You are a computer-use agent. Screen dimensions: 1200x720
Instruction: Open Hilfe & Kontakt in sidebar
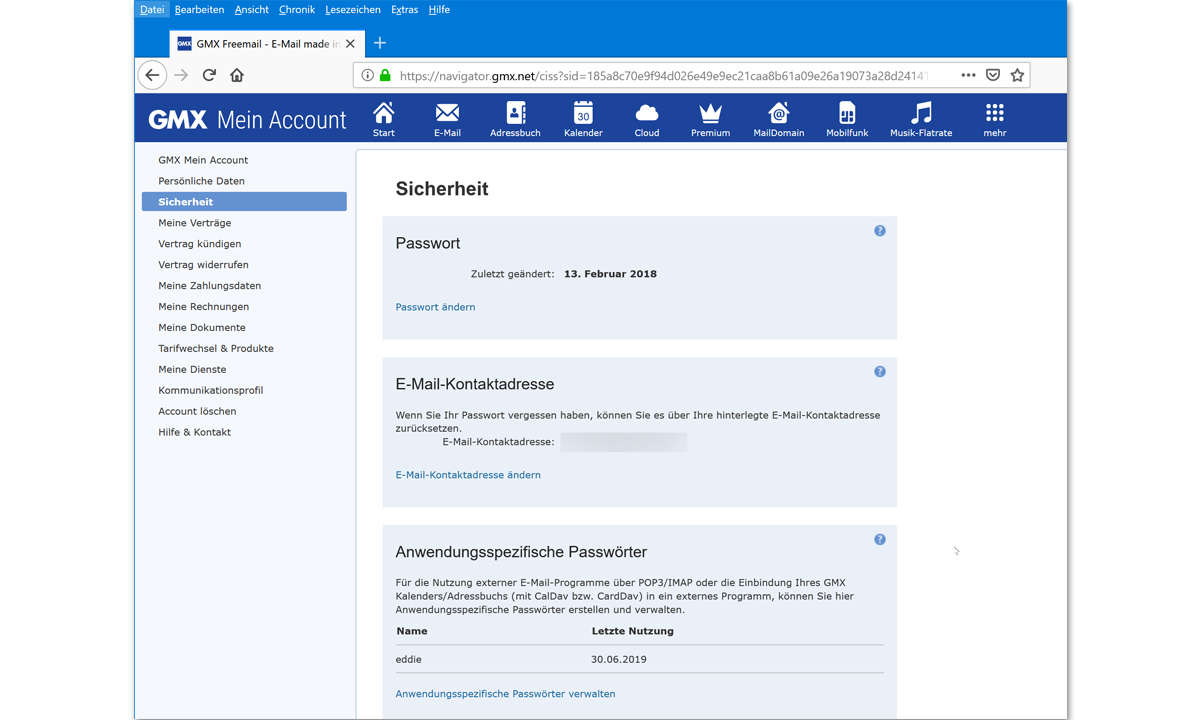(x=194, y=433)
